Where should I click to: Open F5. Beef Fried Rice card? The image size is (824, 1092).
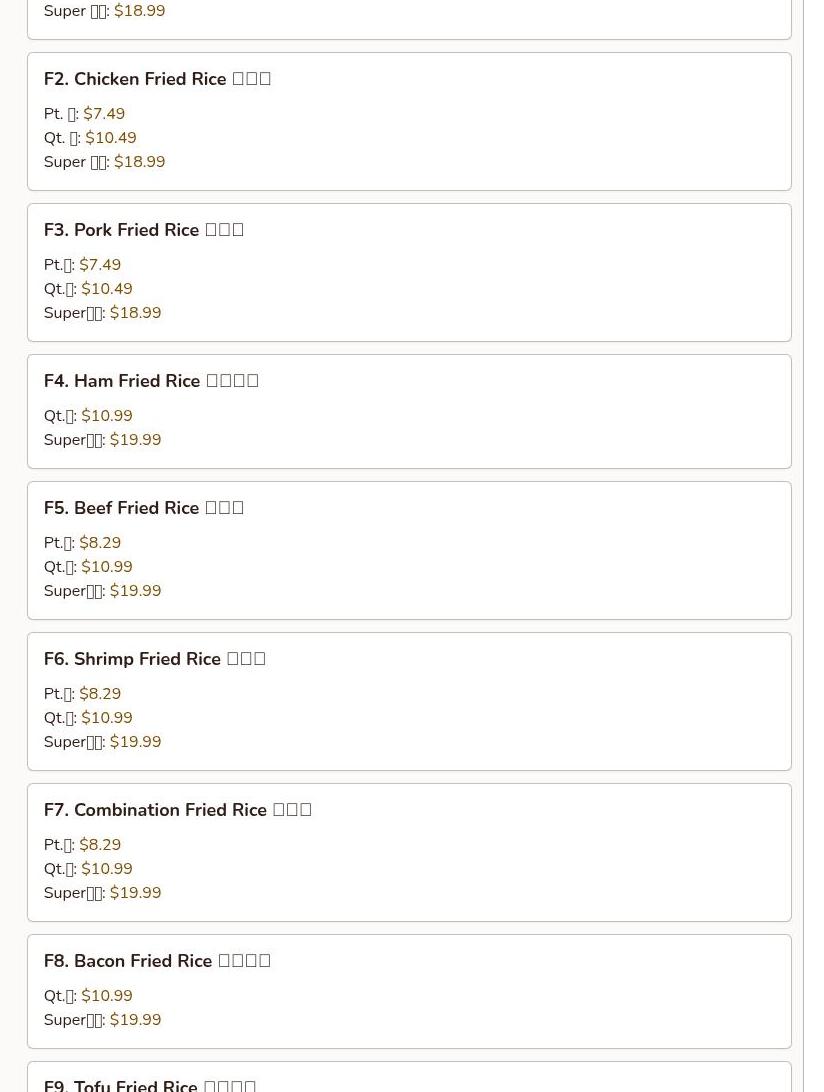click(409, 550)
